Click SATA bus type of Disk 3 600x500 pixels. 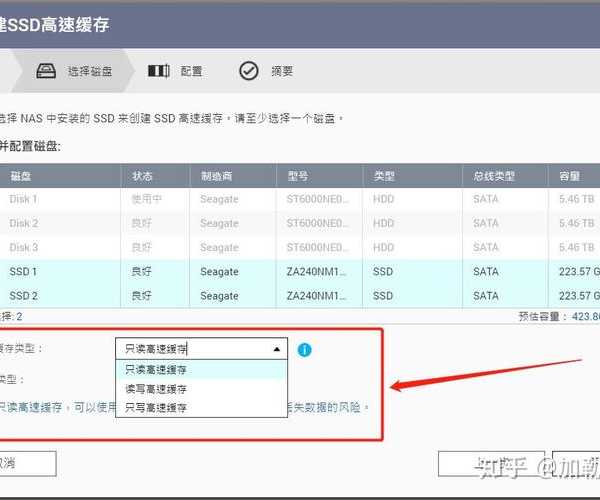point(486,248)
